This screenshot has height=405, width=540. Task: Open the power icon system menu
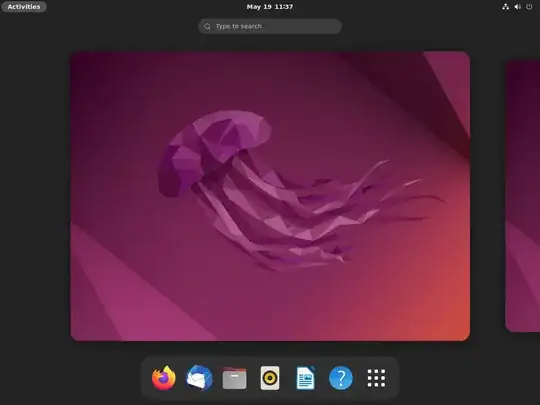click(x=529, y=7)
